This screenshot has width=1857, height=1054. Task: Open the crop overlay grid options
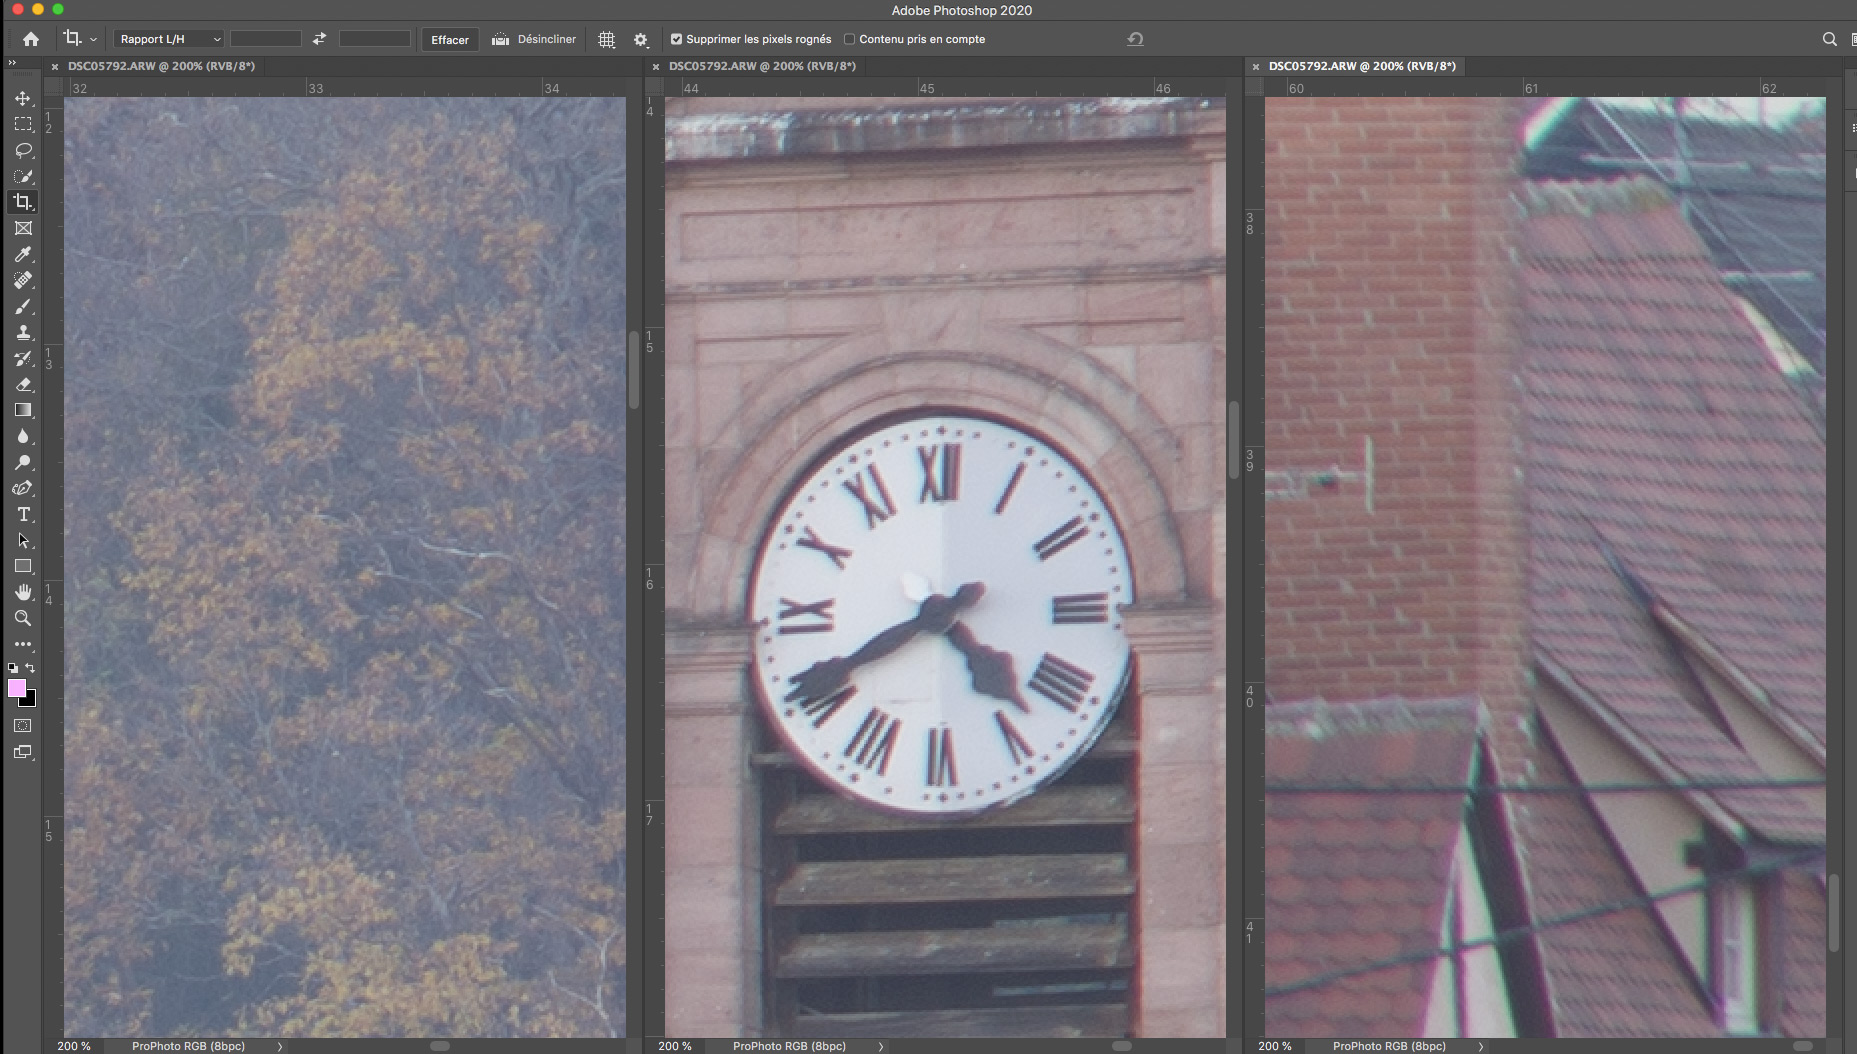click(606, 39)
